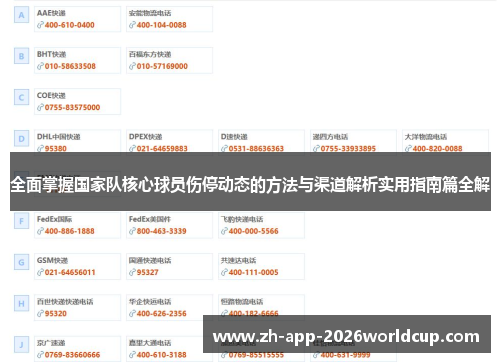Viewport: 500px width, 362px height.
Task: Select the D速快递 card title
Action: pos(234,137)
